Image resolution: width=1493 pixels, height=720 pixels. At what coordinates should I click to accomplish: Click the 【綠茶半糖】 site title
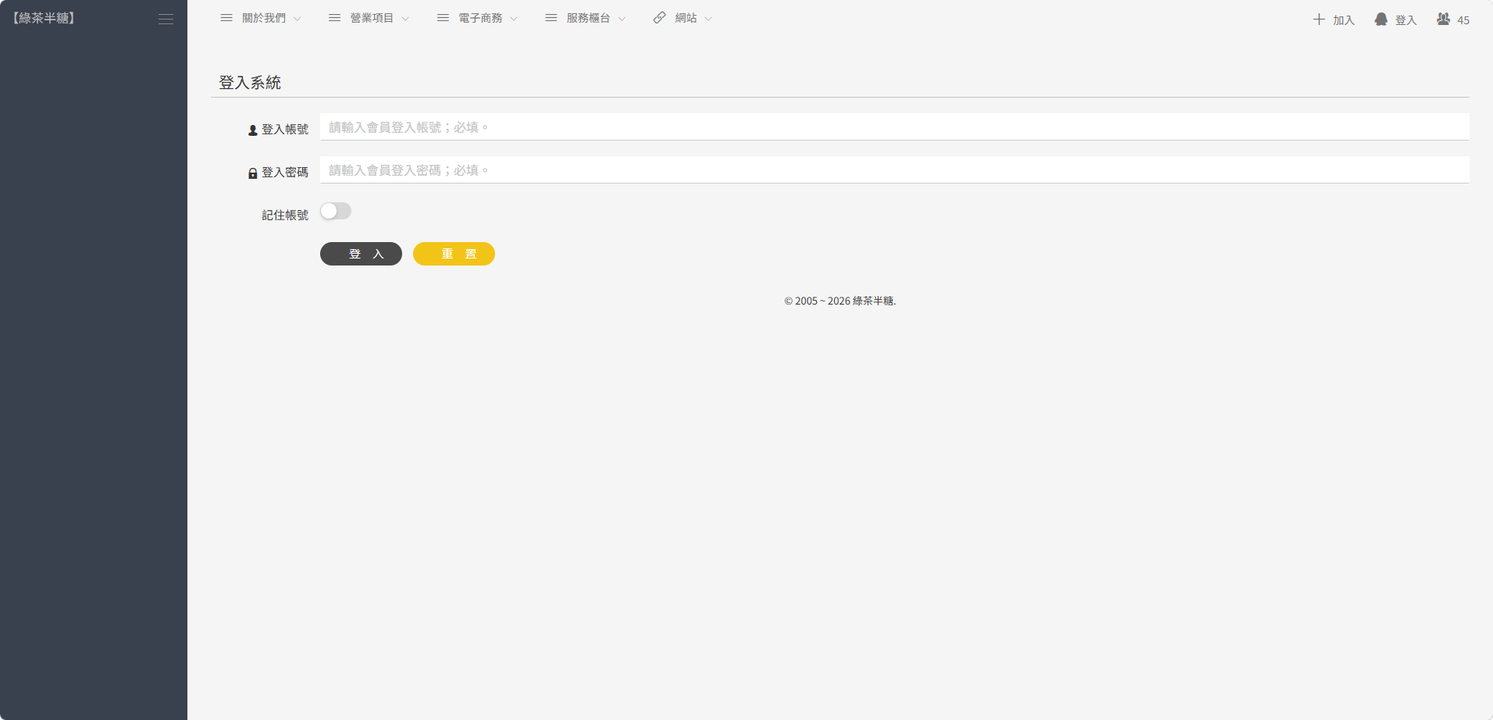click(x=44, y=18)
